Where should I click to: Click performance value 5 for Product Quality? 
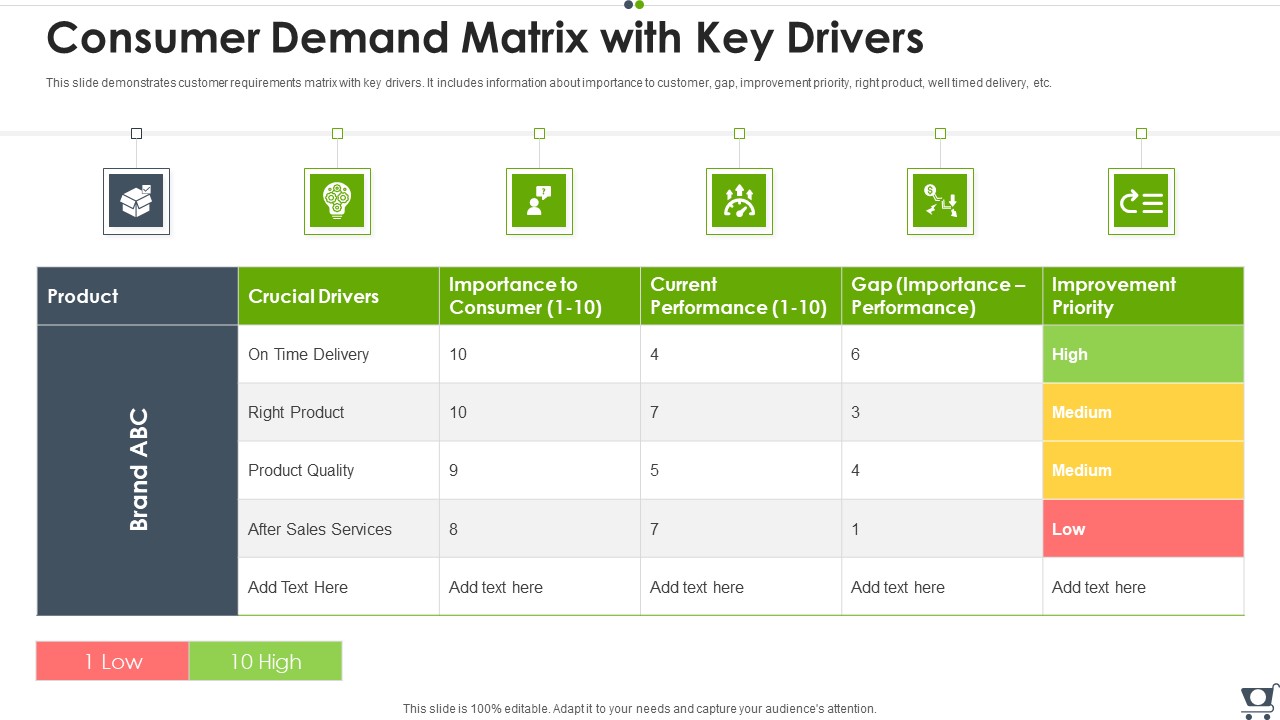point(741,470)
